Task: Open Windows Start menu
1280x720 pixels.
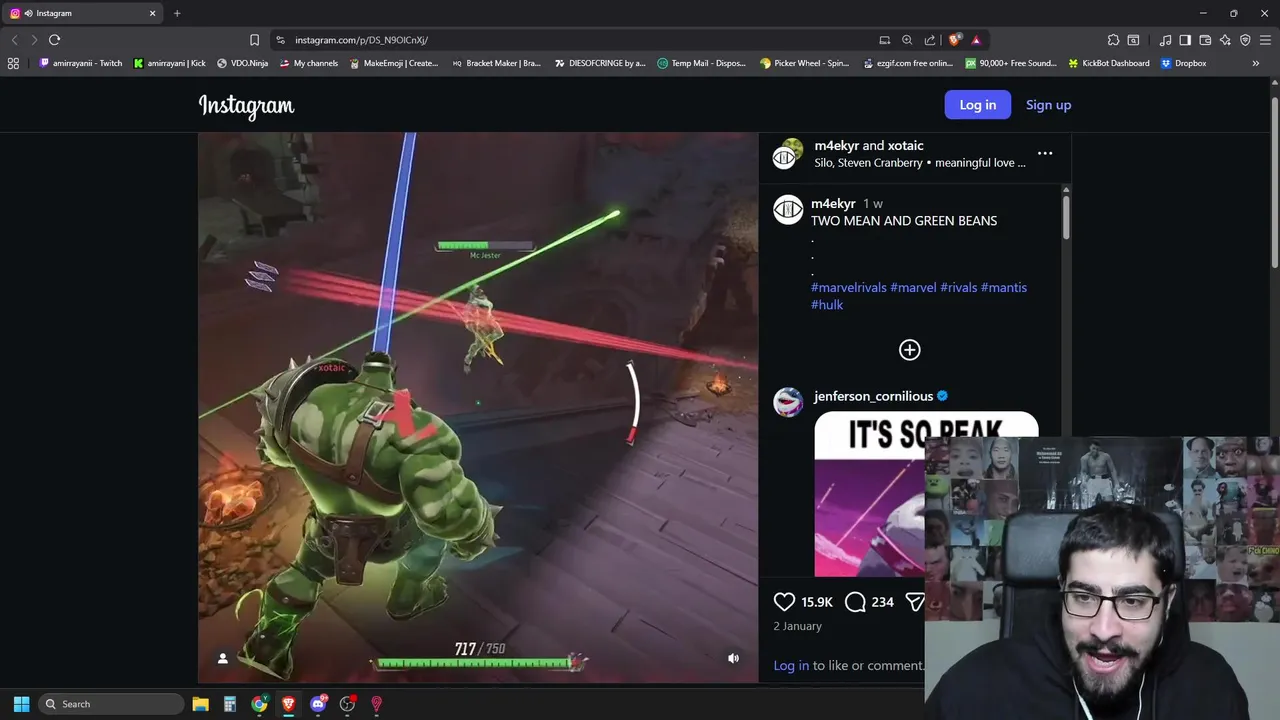Action: (21, 704)
